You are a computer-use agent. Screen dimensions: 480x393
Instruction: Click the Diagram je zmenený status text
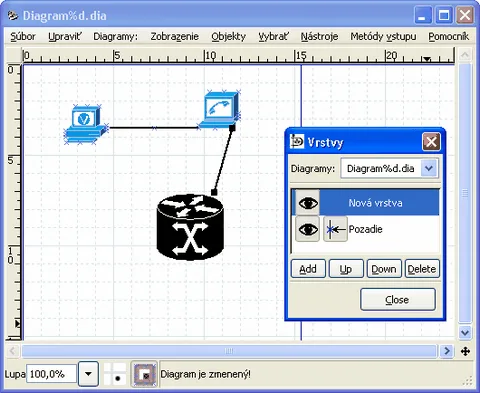pyautogui.click(x=205, y=374)
